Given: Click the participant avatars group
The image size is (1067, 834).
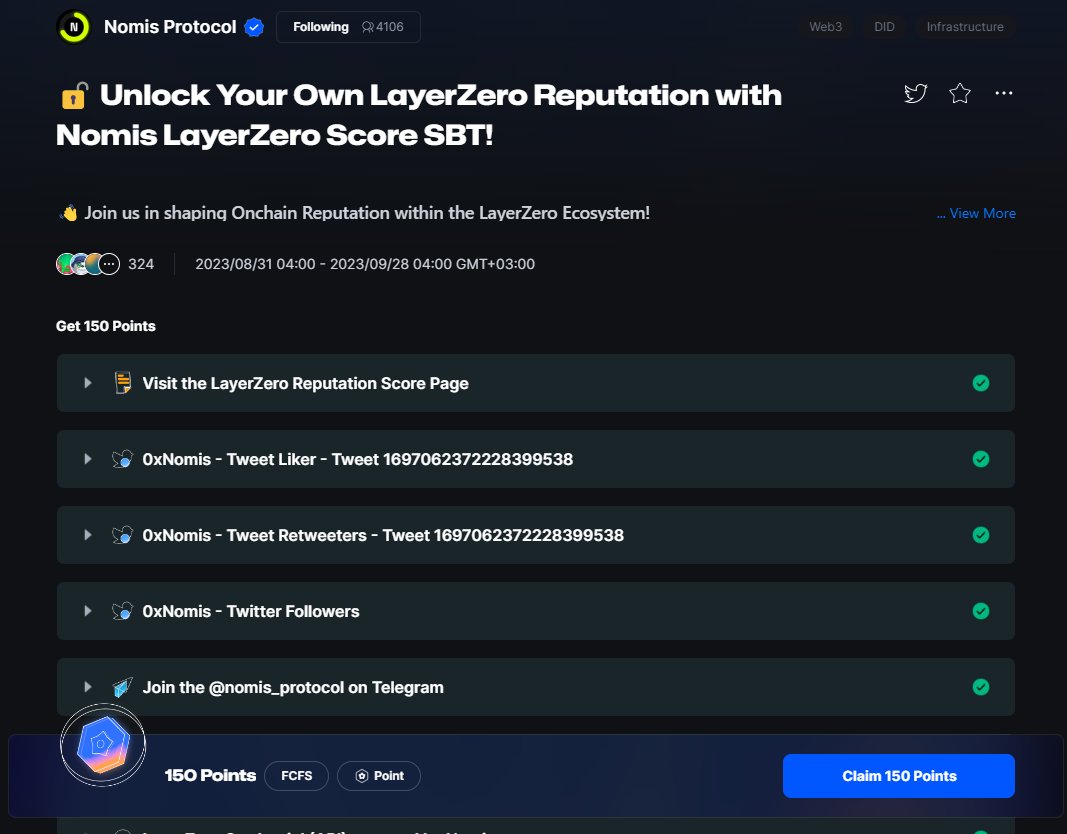Looking at the screenshot, I should click(x=88, y=264).
